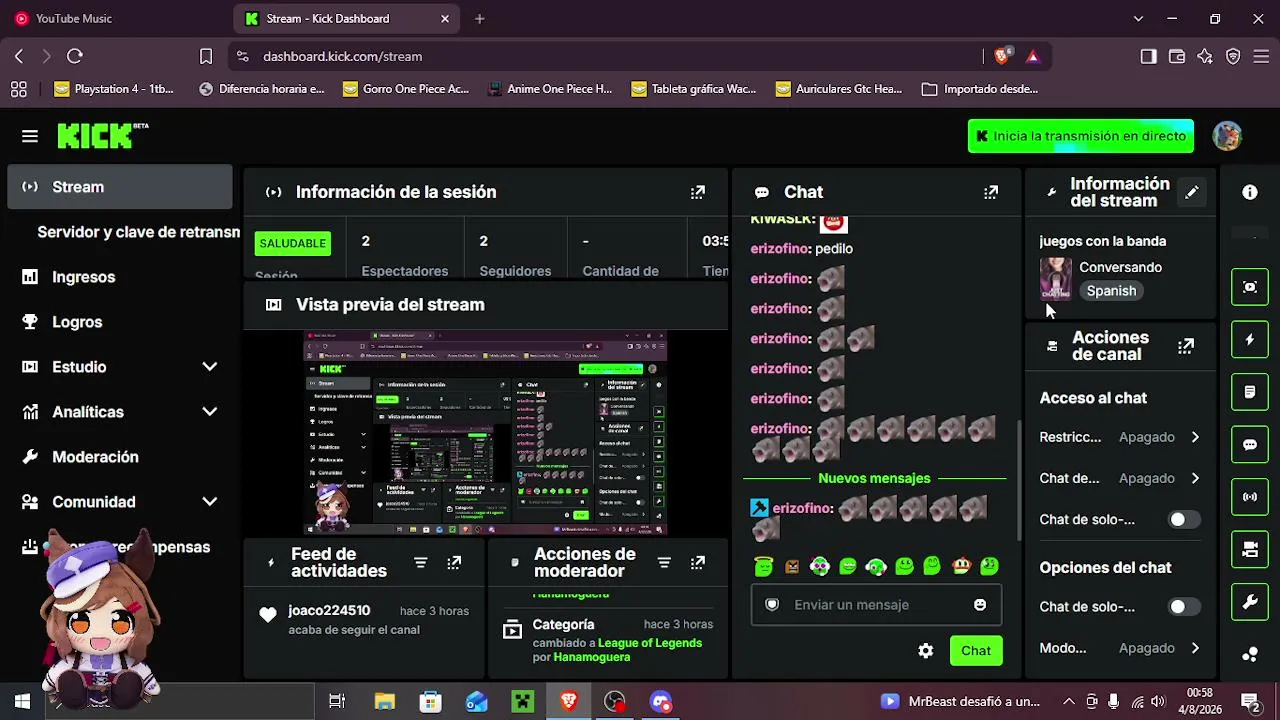
Task: Open the Brave Shields icon in address bar
Action: click(1002, 56)
